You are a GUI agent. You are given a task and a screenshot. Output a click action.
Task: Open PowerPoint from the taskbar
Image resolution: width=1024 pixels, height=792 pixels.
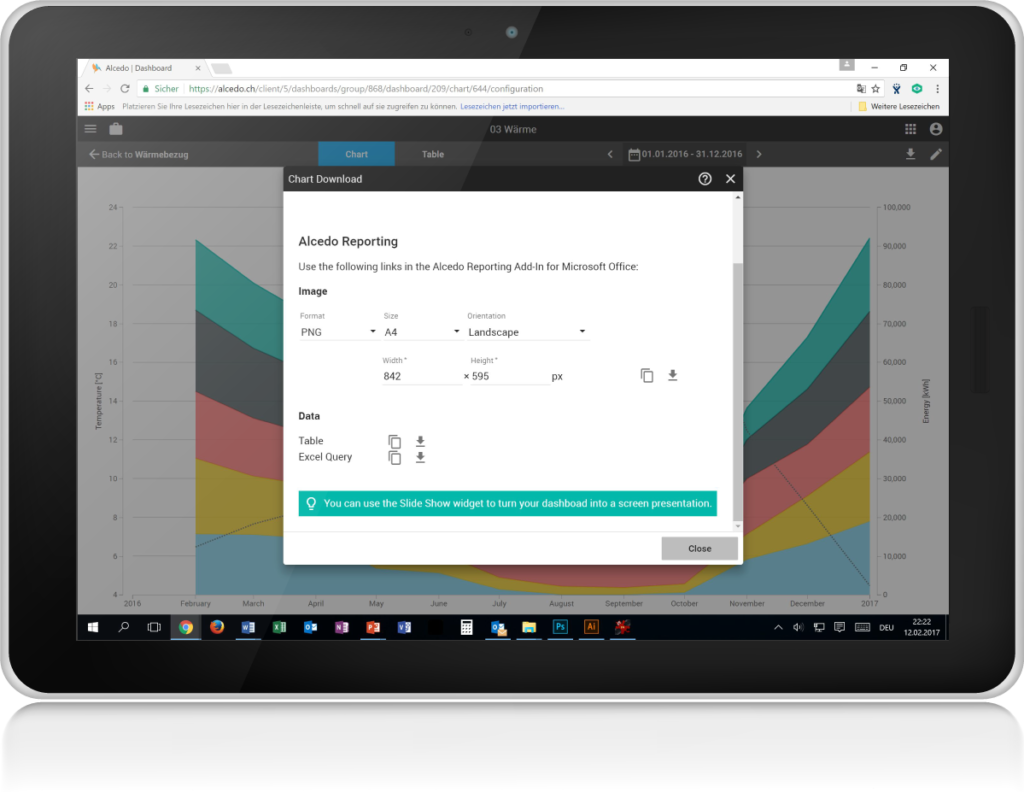pos(373,627)
